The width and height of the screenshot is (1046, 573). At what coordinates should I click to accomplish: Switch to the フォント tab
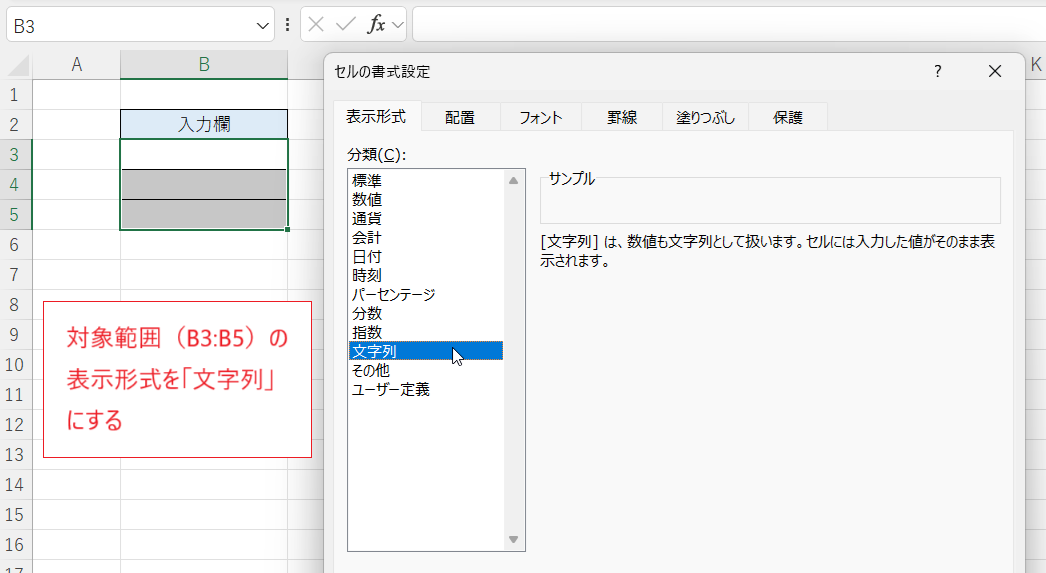[540, 117]
